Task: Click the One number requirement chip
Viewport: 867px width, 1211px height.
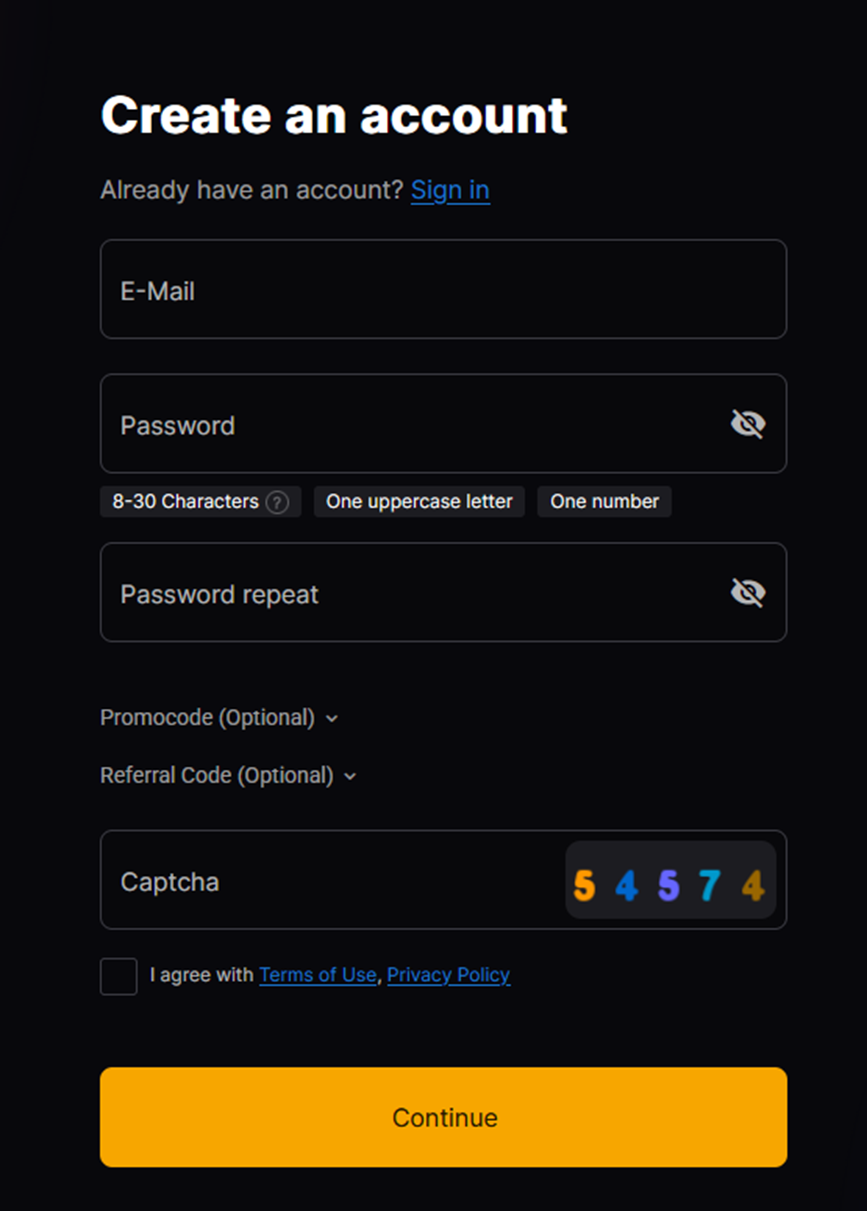Action: 604,502
